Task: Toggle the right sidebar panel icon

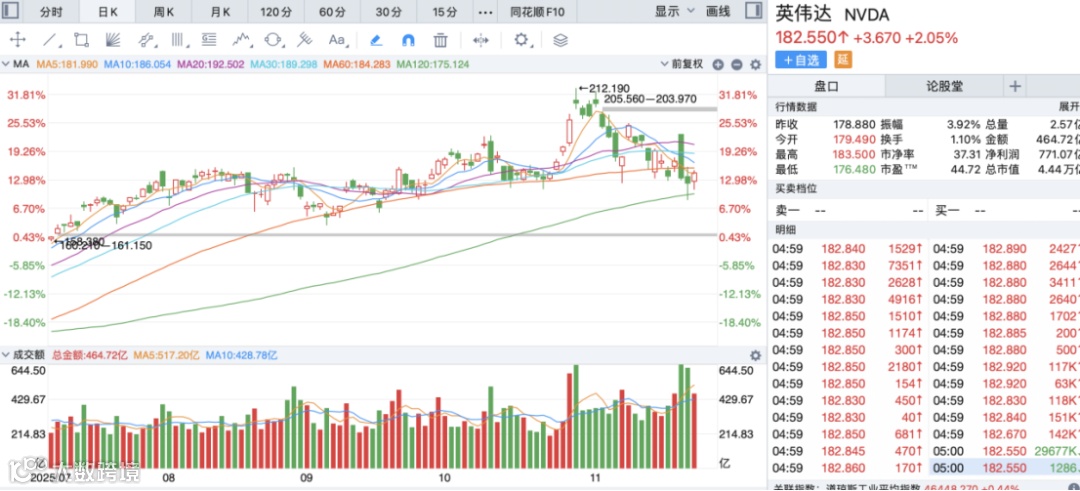Action: tap(753, 11)
